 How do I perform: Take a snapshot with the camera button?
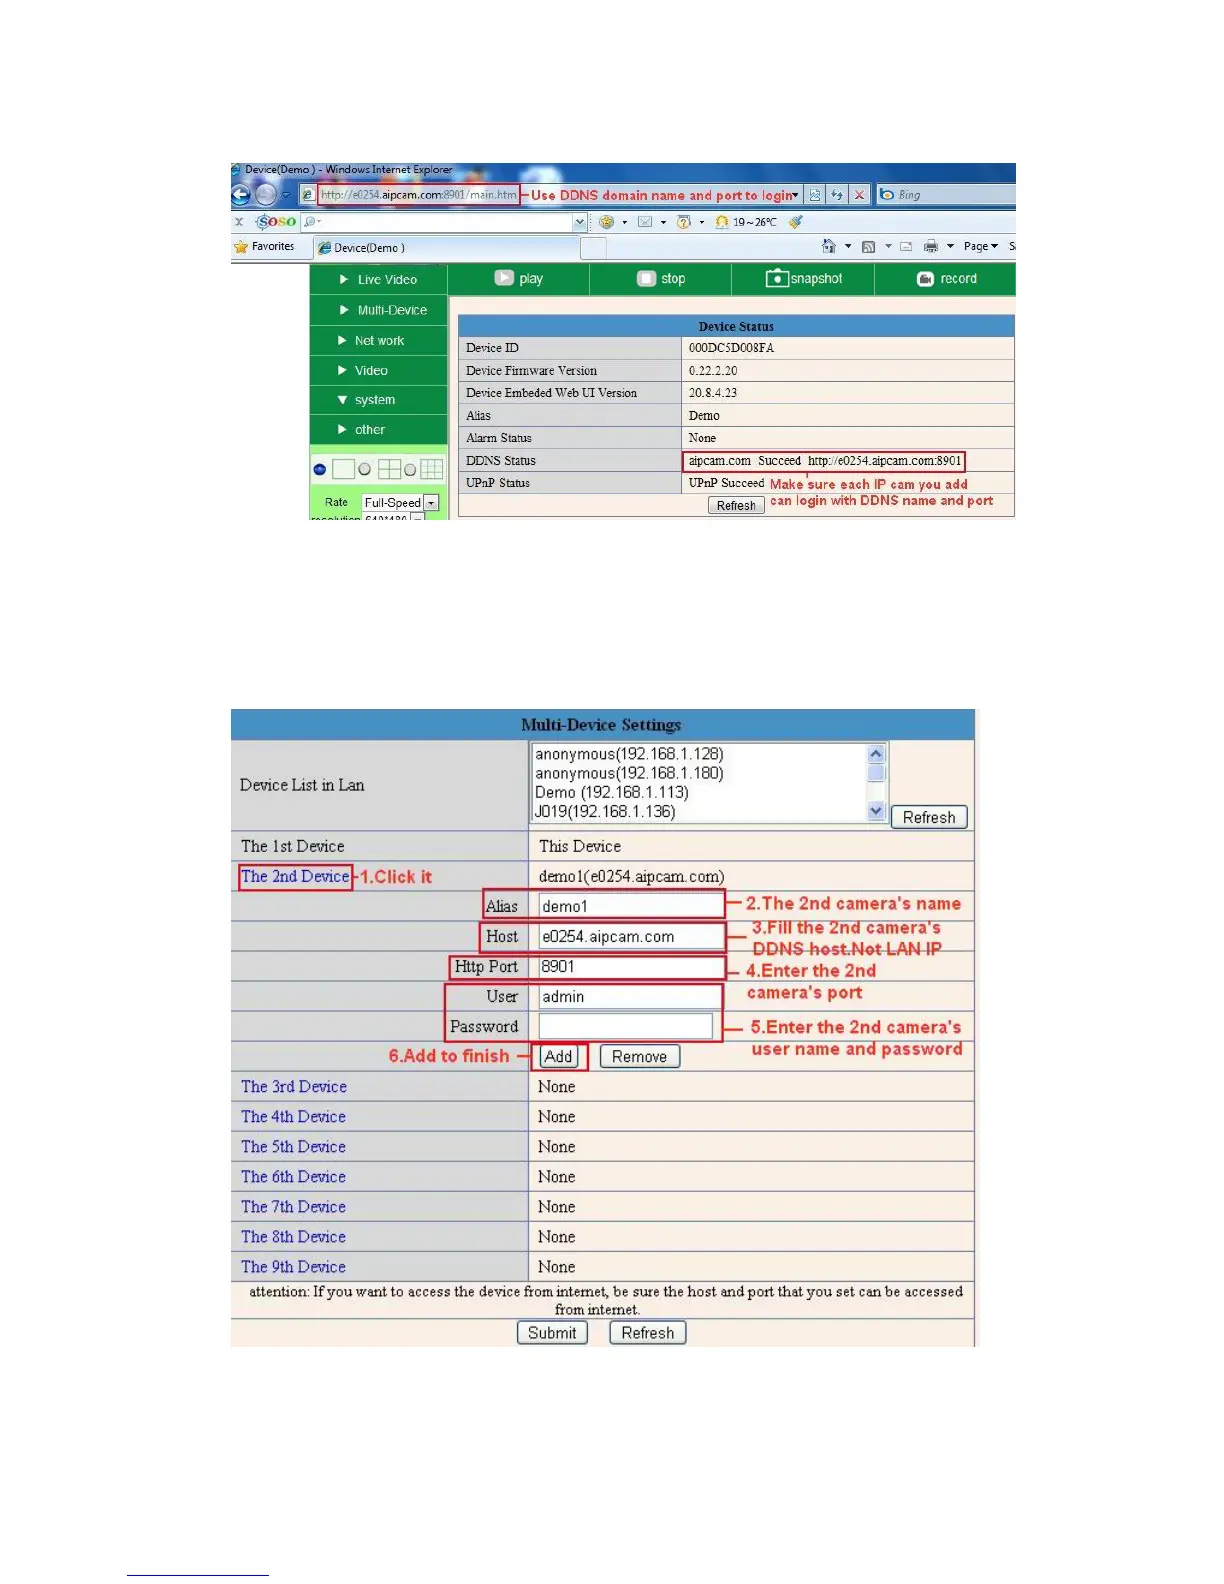tap(804, 279)
